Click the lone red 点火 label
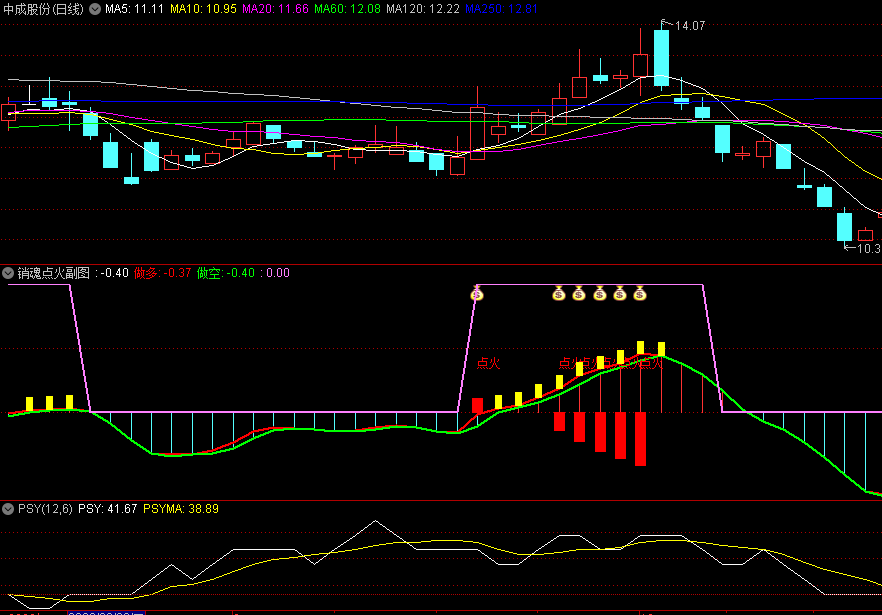This screenshot has height=615, width=882. point(488,363)
